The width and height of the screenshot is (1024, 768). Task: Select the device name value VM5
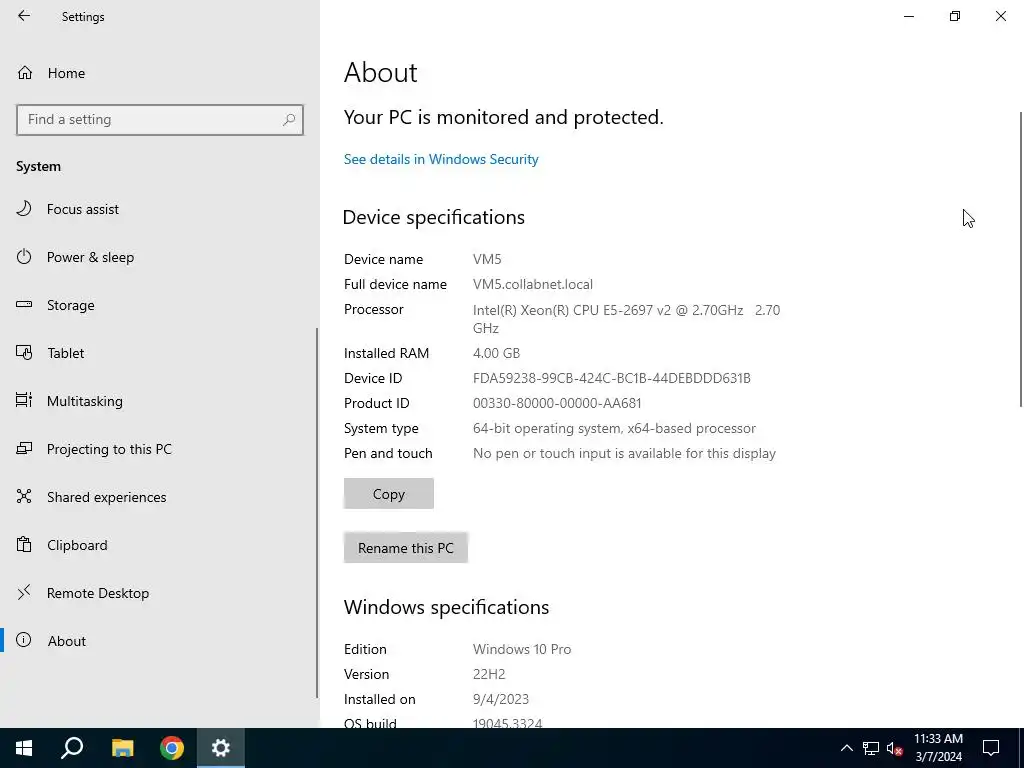pyautogui.click(x=487, y=259)
